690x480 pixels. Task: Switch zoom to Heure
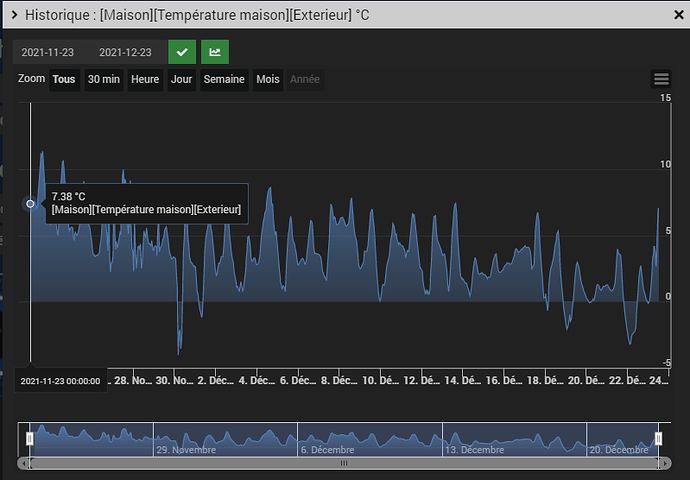(145, 79)
